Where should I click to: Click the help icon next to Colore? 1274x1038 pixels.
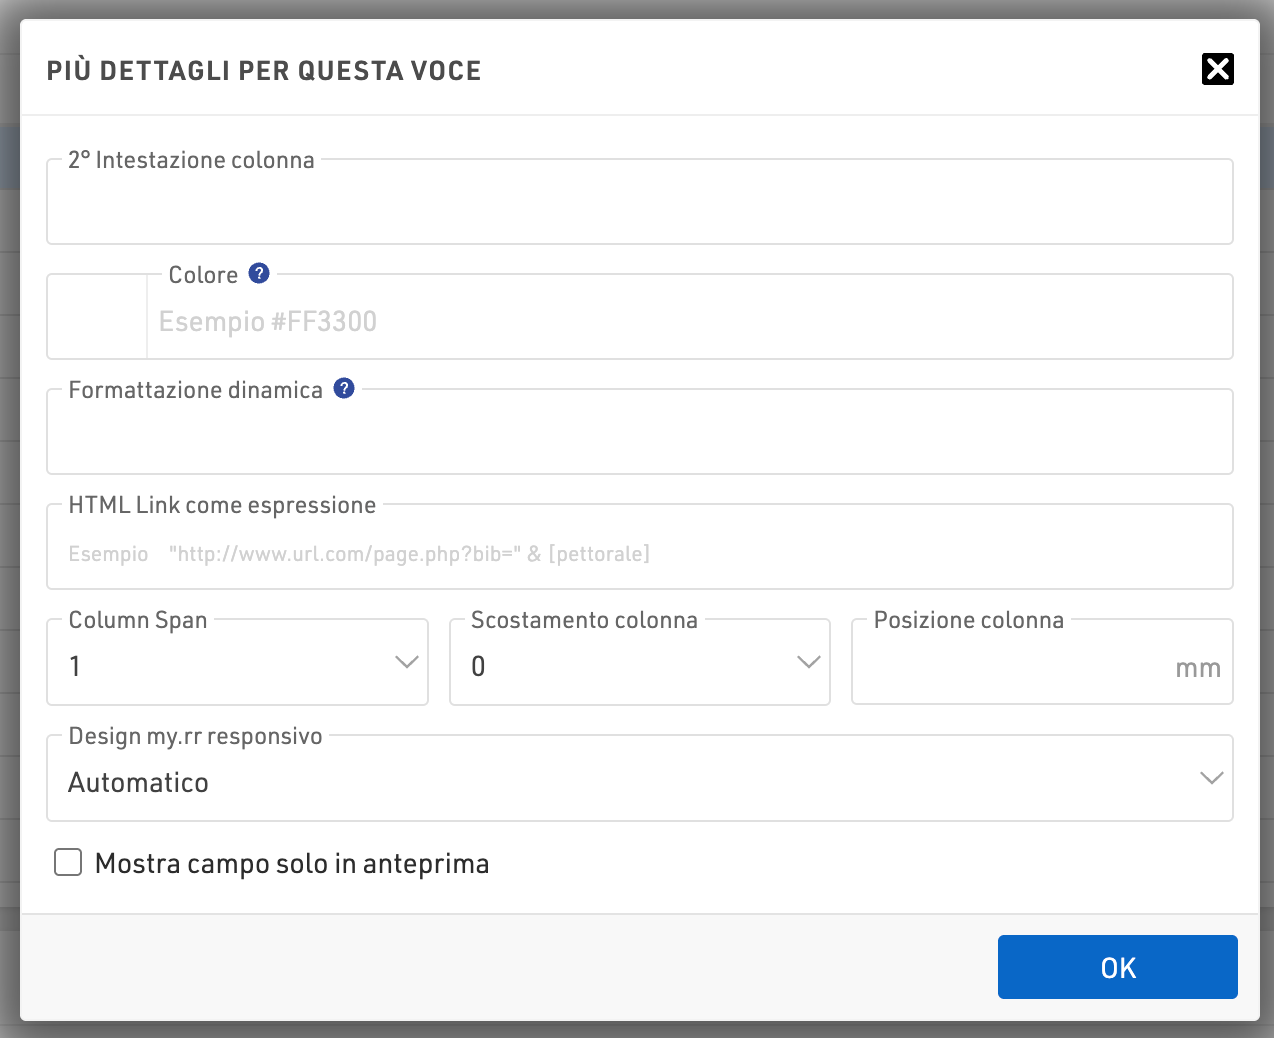tap(259, 273)
